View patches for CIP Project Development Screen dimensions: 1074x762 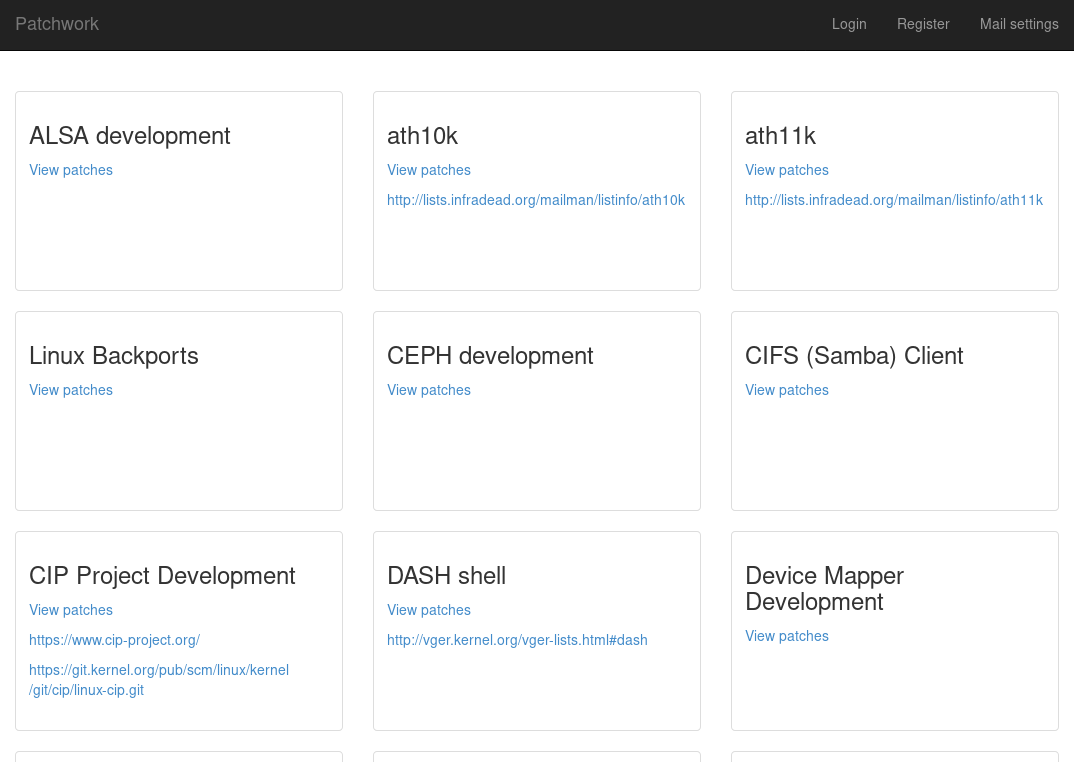click(x=71, y=610)
